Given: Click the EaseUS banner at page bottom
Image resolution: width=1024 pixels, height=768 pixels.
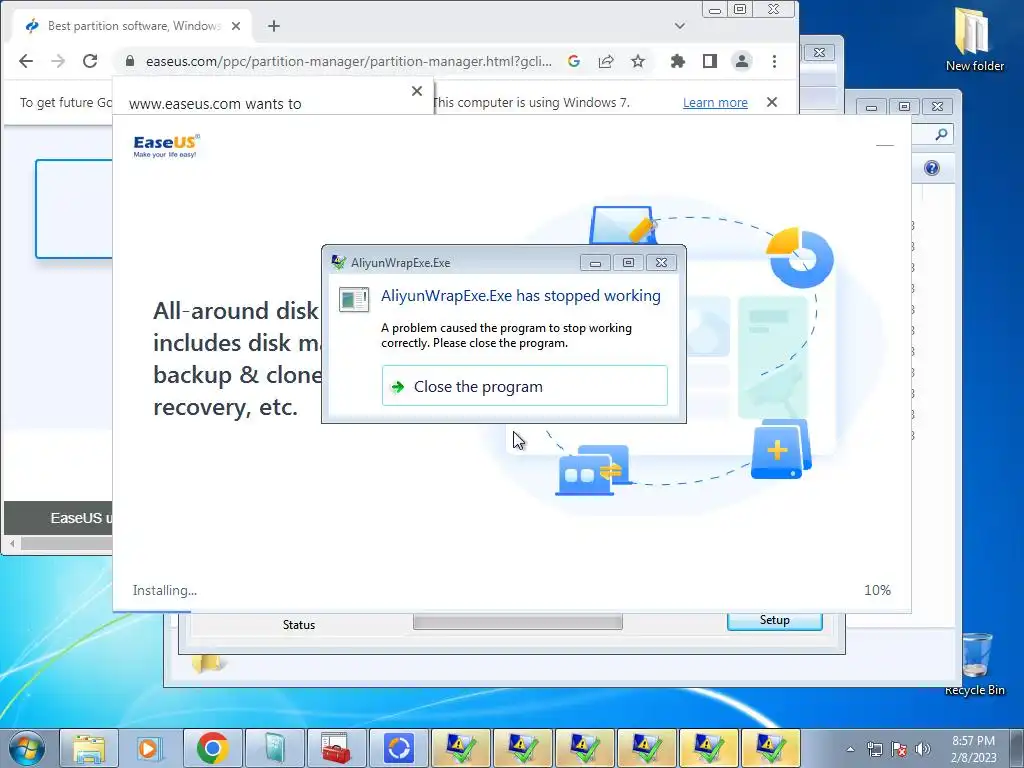Looking at the screenshot, I should click(59, 519).
